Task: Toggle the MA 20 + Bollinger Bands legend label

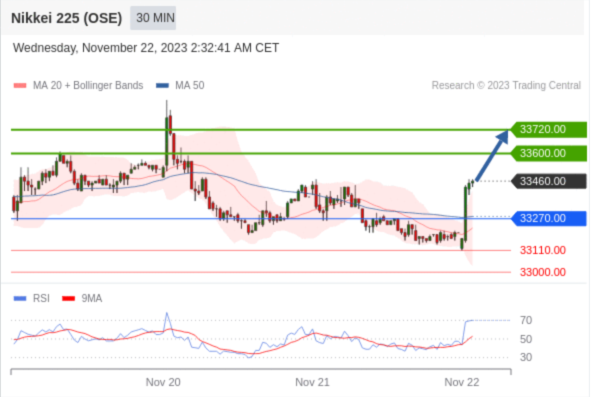Action: pyautogui.click(x=88, y=86)
